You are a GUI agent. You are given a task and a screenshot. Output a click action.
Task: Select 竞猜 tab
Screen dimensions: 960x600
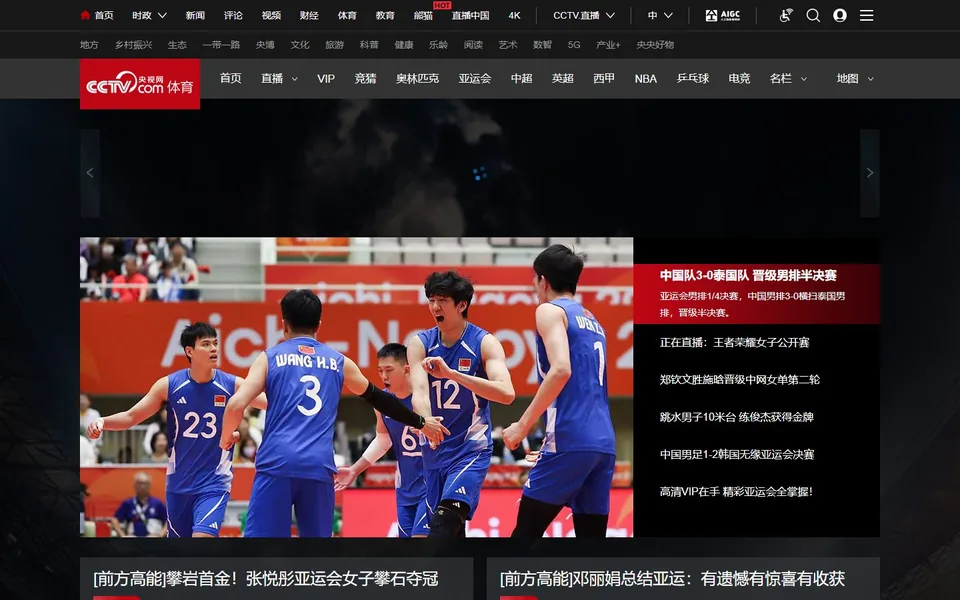(366, 78)
